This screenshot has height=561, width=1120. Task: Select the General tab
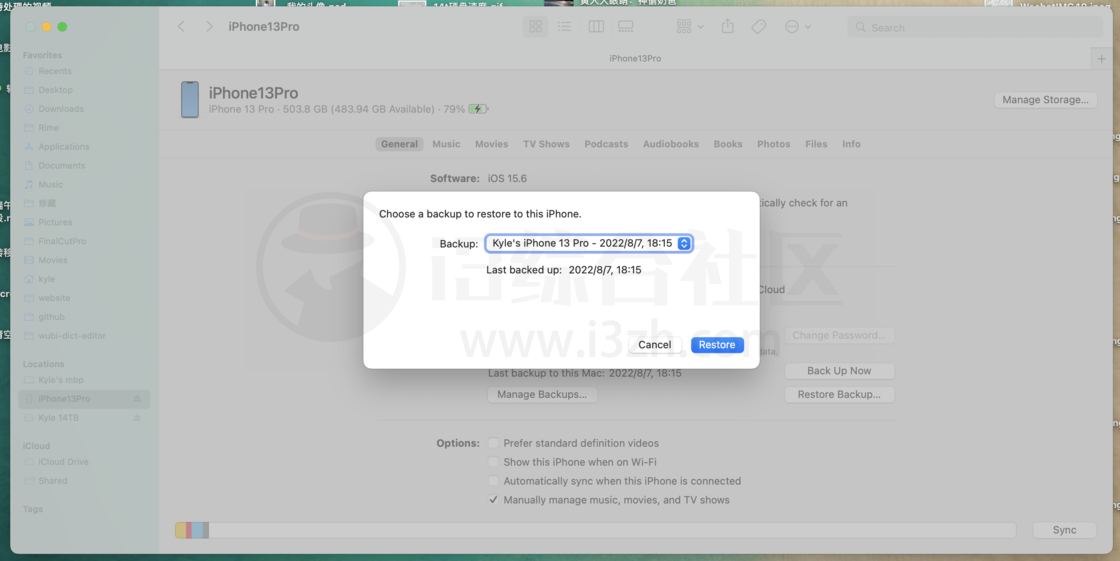(399, 144)
